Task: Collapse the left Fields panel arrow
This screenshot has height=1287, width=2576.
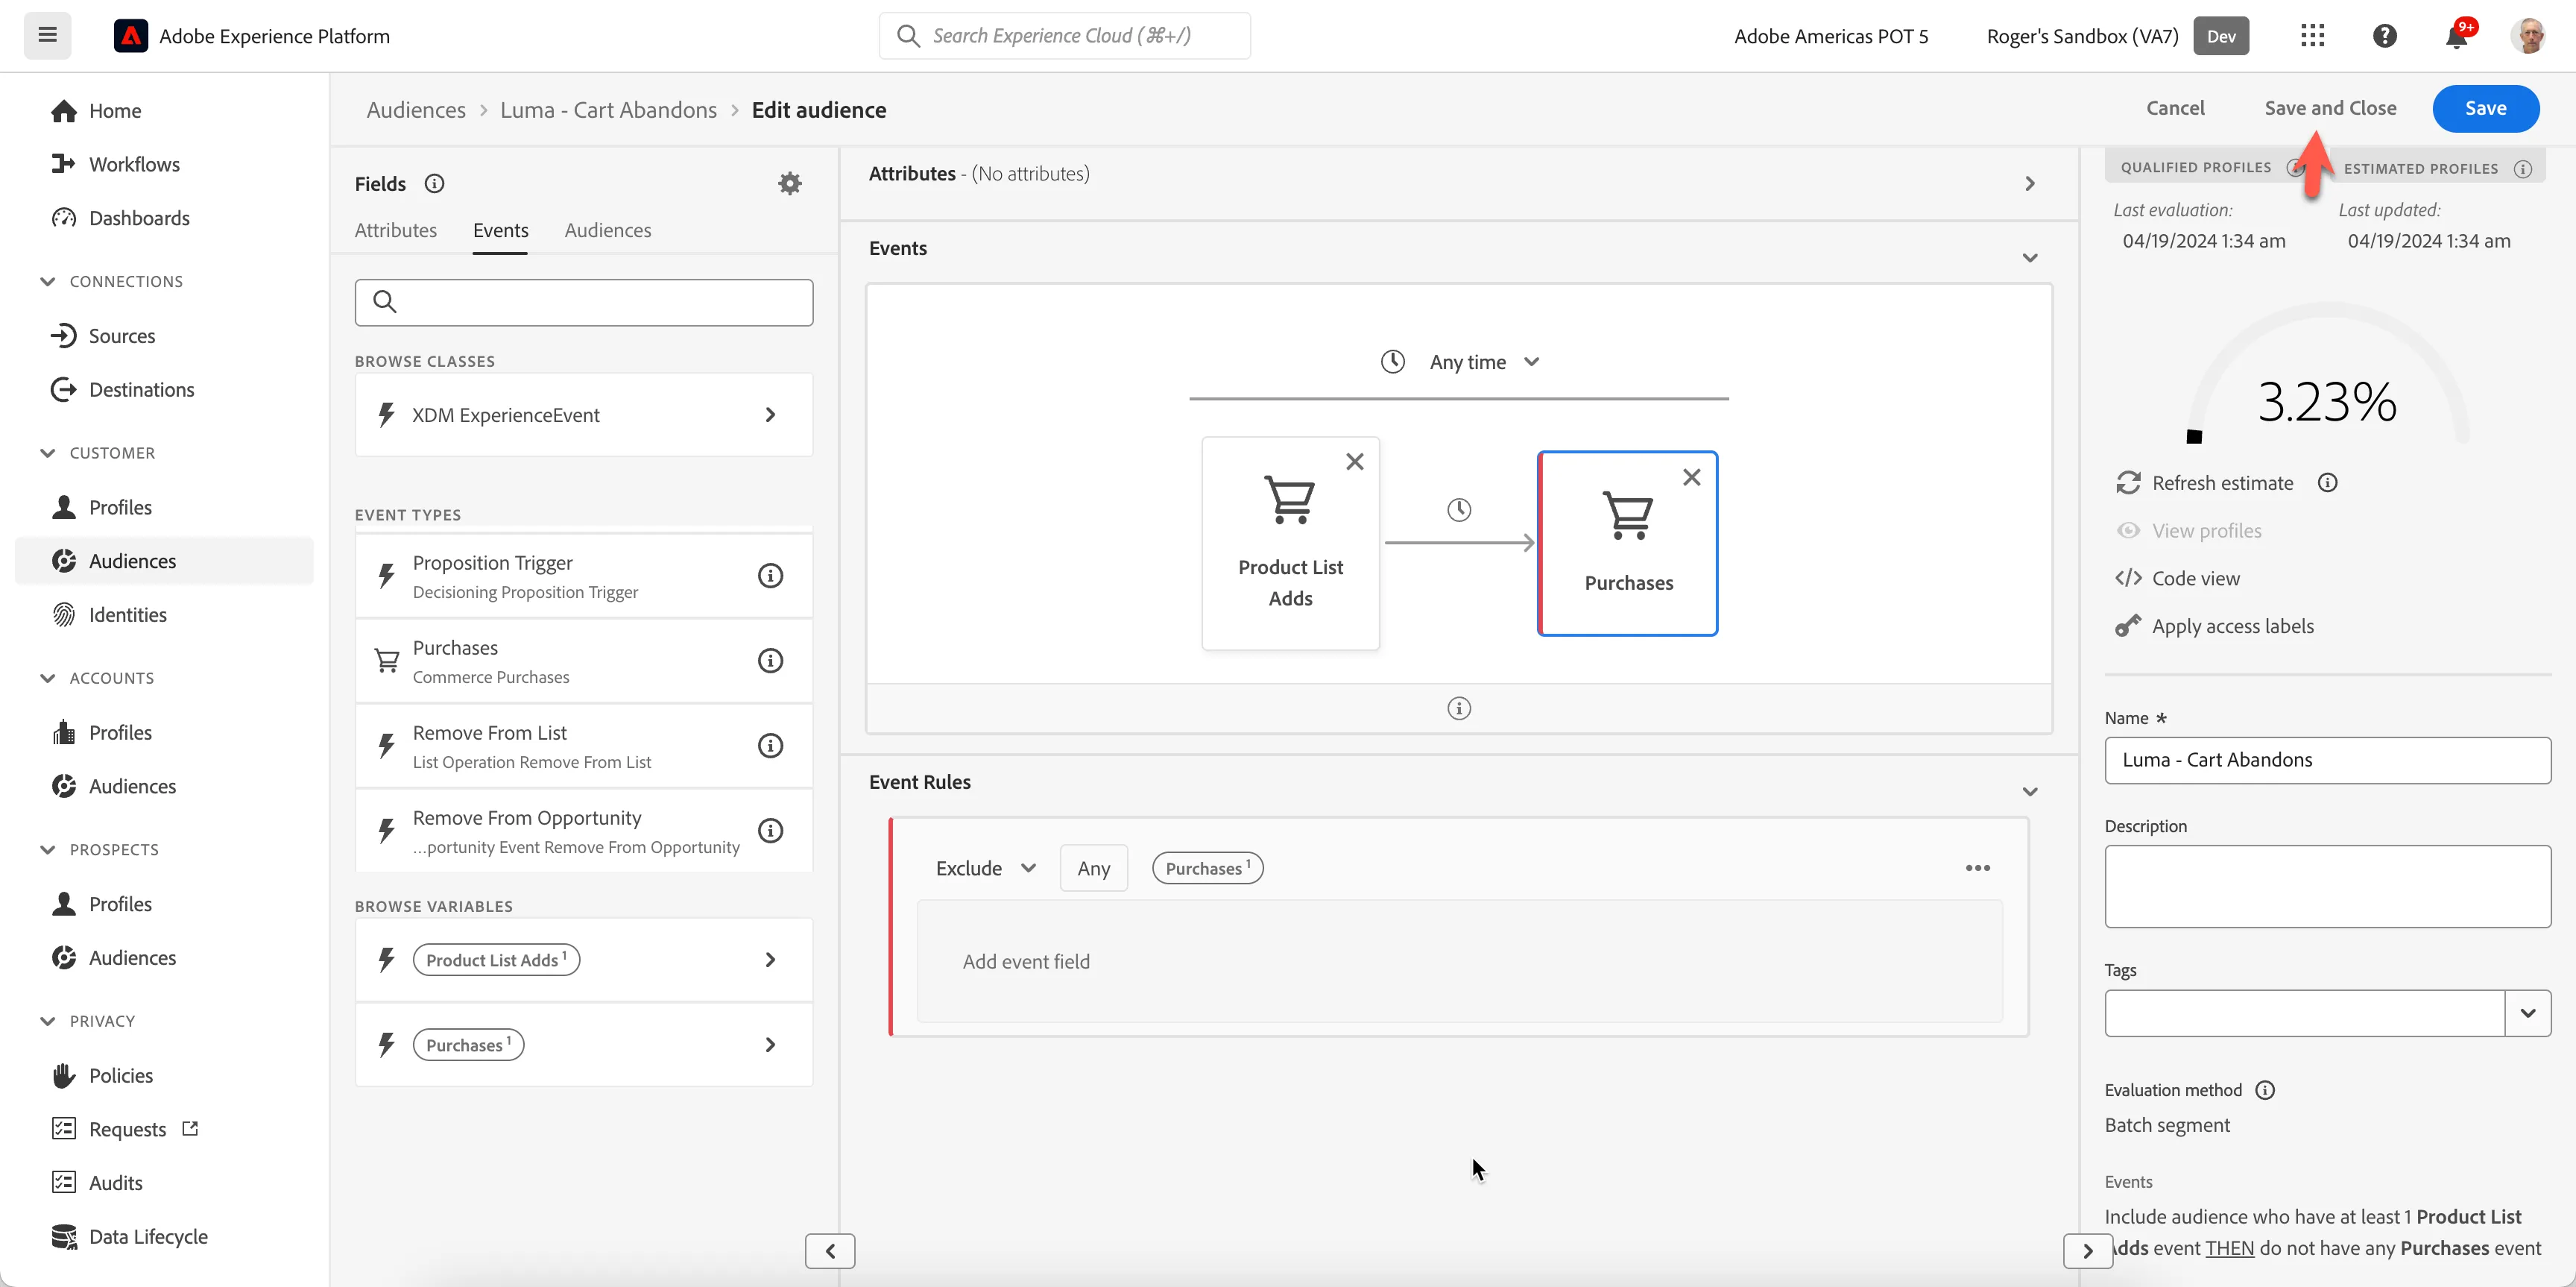Action: (x=830, y=1251)
